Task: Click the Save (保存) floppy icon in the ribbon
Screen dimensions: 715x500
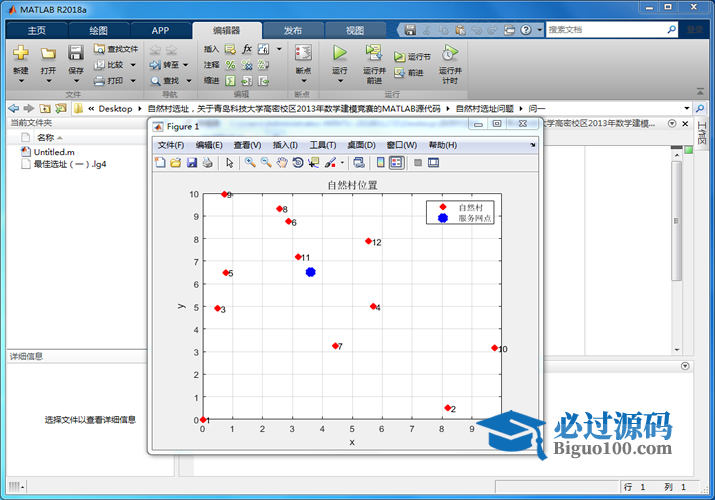Action: tap(76, 53)
